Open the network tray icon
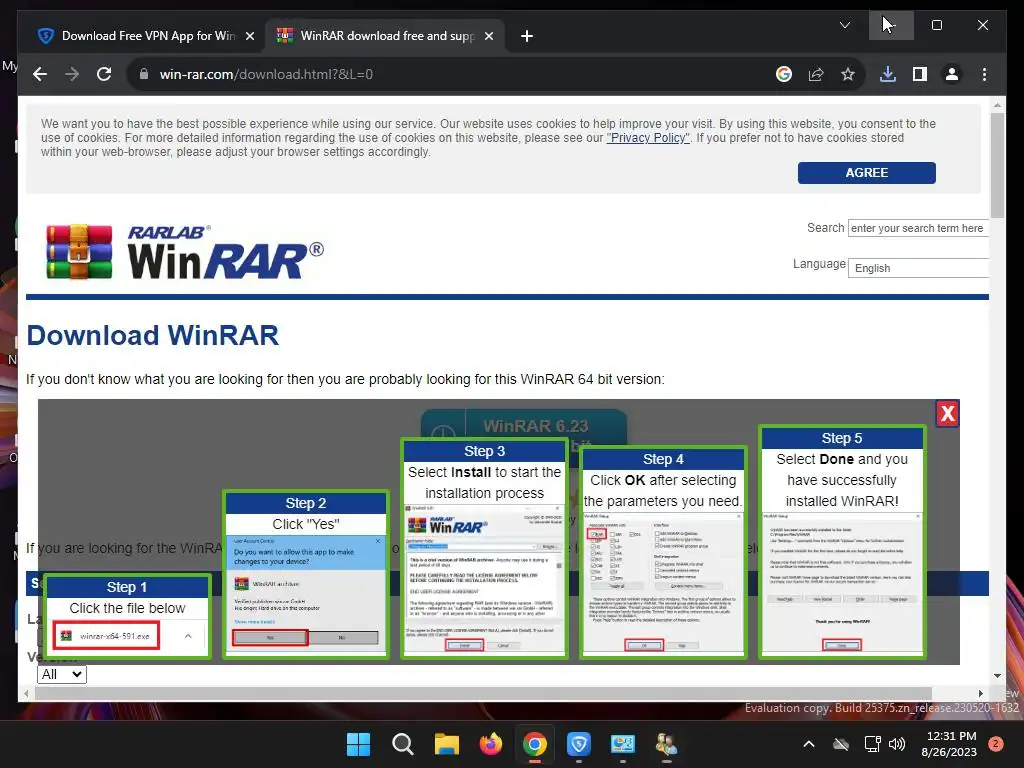 [872, 744]
